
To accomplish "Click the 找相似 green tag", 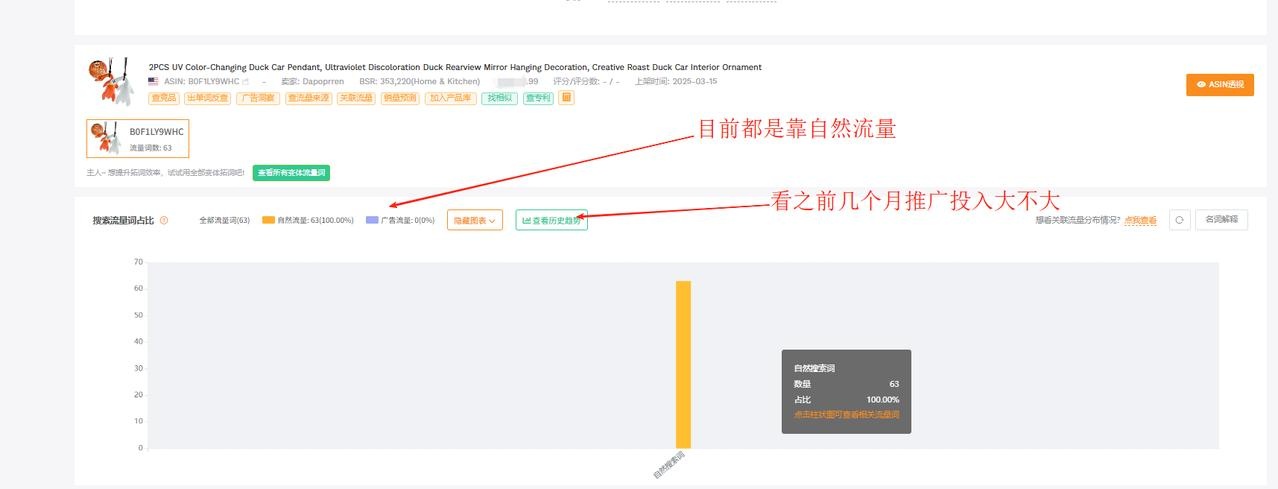I will [498, 98].
